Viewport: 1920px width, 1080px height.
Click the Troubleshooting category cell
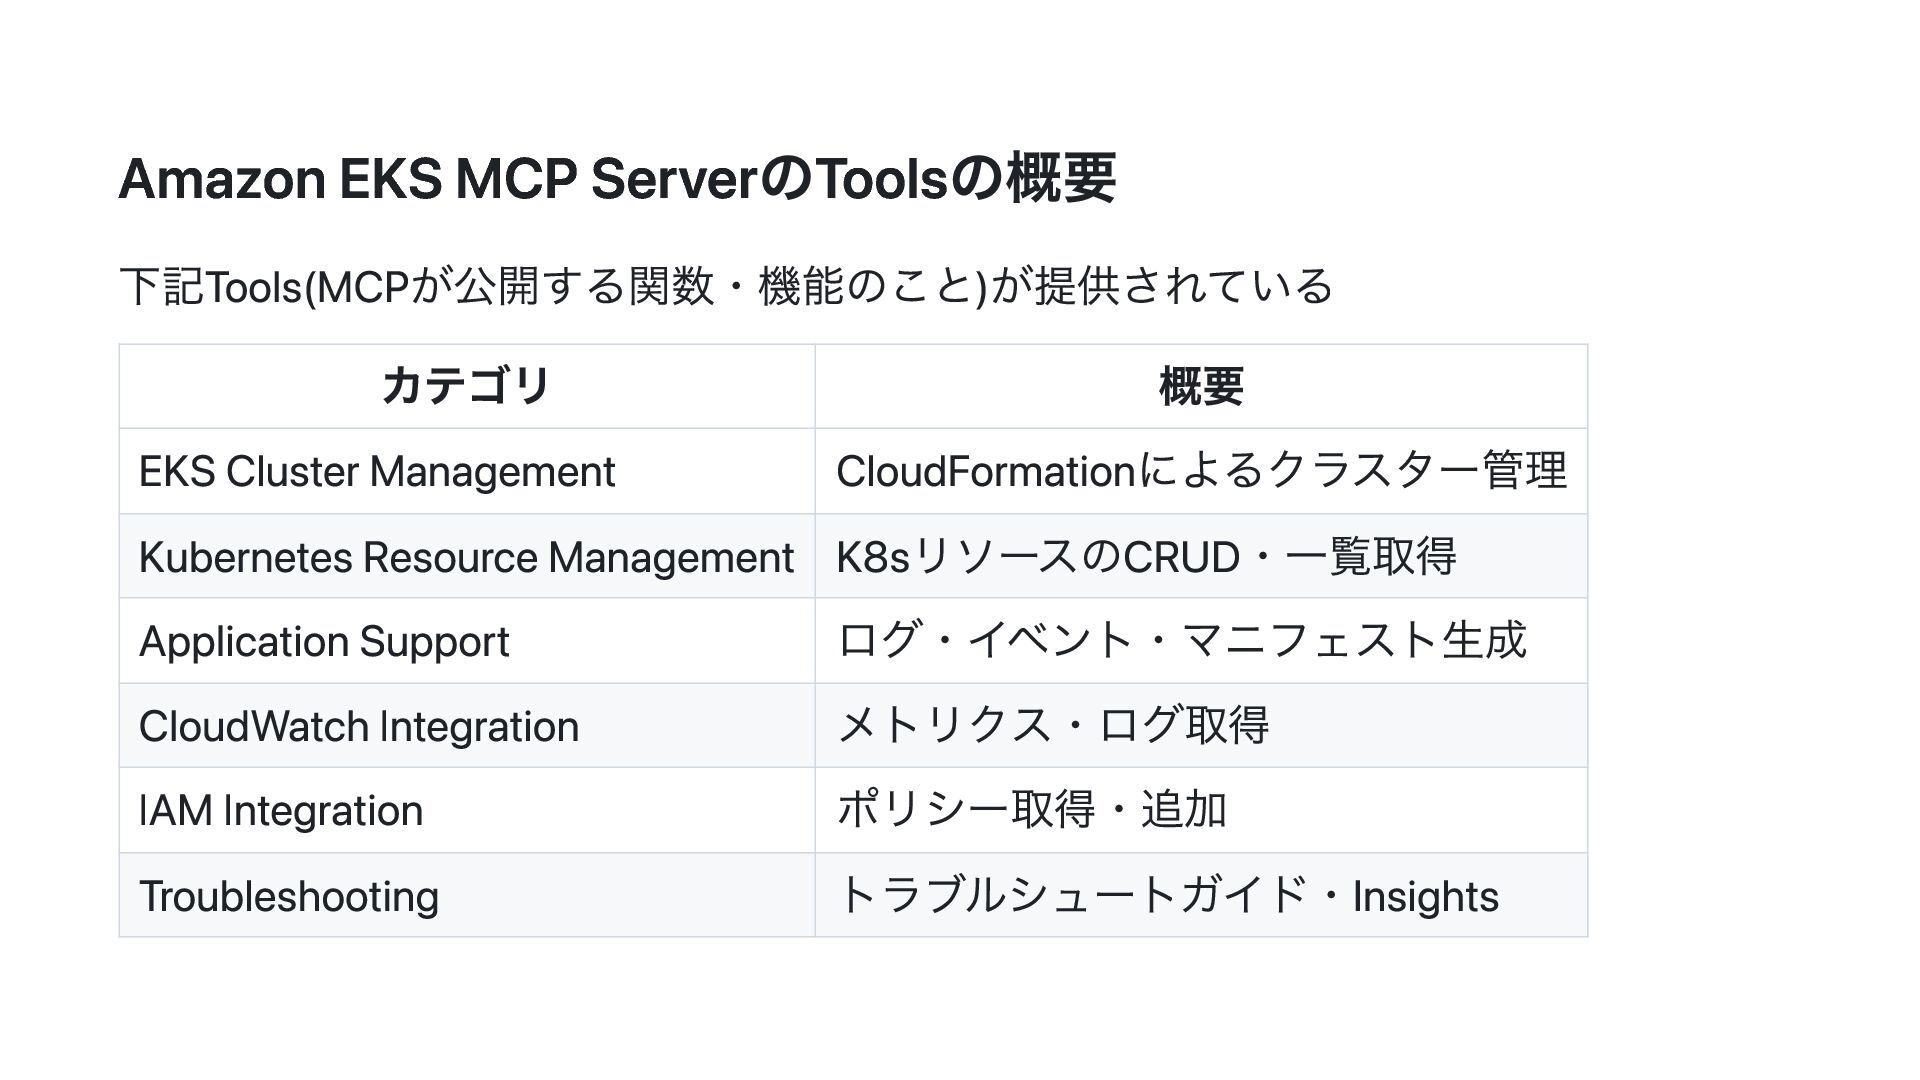tap(289, 896)
